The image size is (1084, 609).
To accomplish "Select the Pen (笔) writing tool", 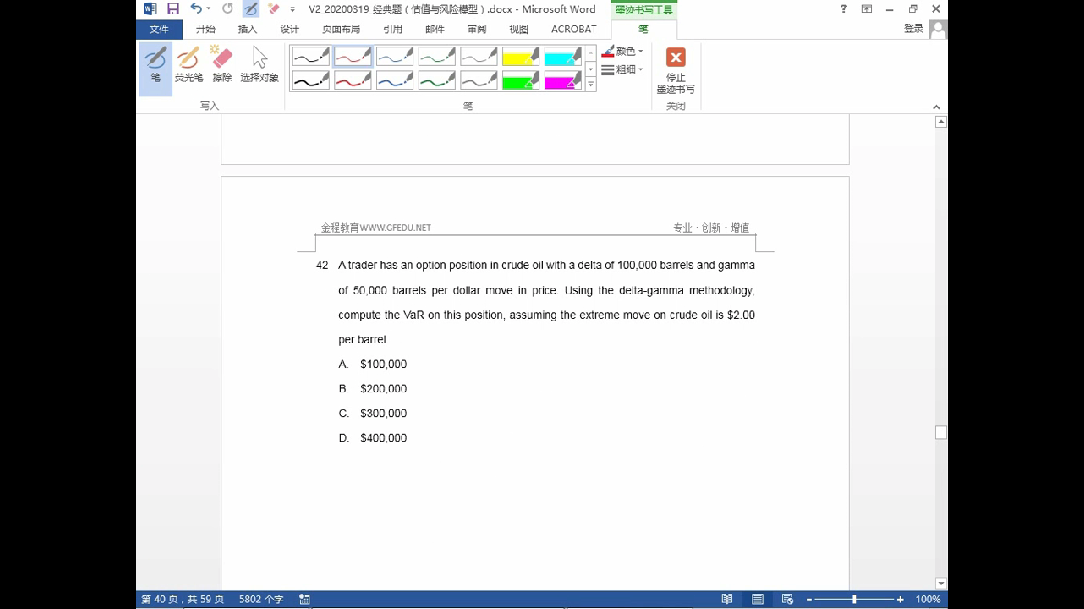I will [155, 66].
